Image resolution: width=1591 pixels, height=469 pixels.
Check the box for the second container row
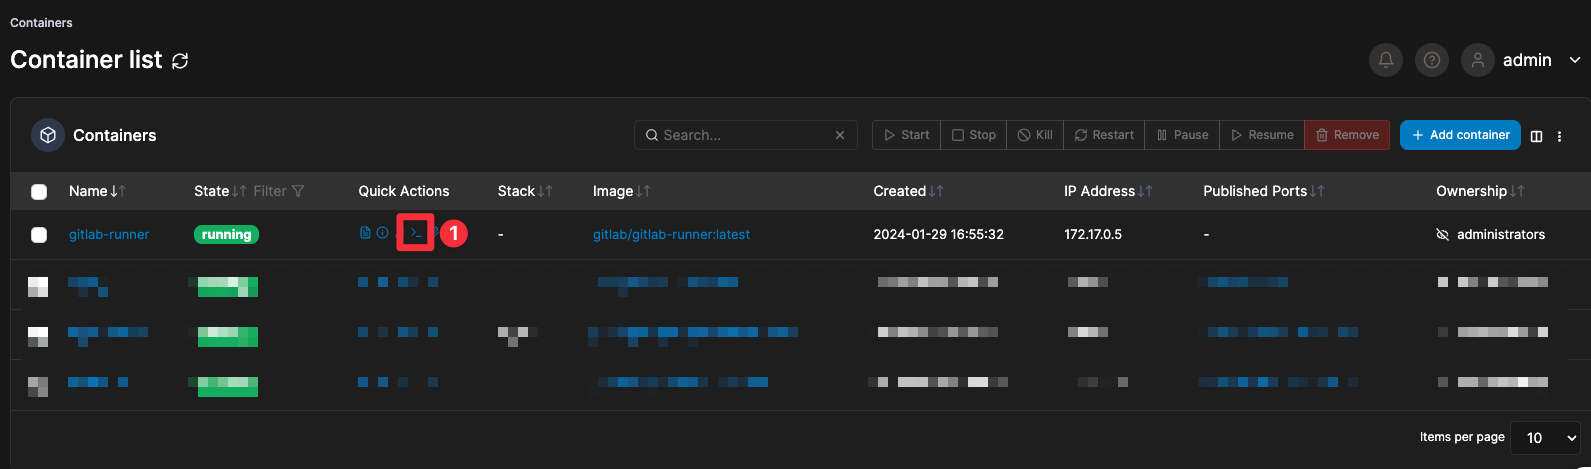38,287
